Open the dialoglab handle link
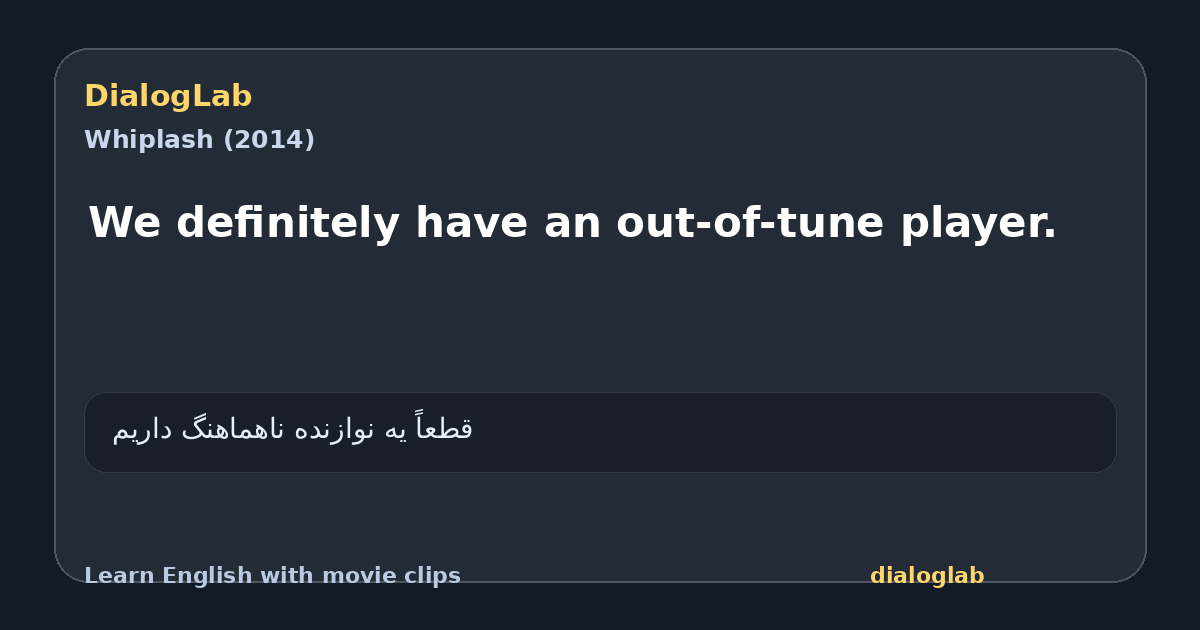1200x630 pixels. (927, 576)
